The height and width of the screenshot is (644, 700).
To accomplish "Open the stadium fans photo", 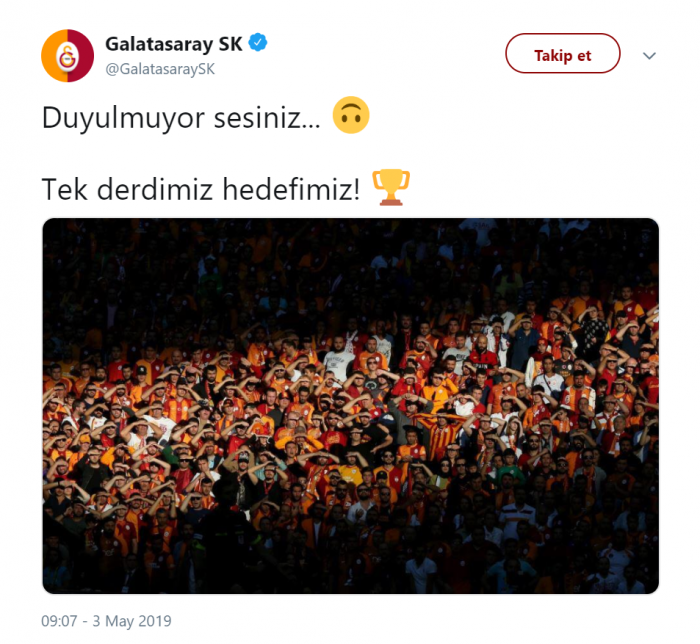I will pyautogui.click(x=350, y=406).
